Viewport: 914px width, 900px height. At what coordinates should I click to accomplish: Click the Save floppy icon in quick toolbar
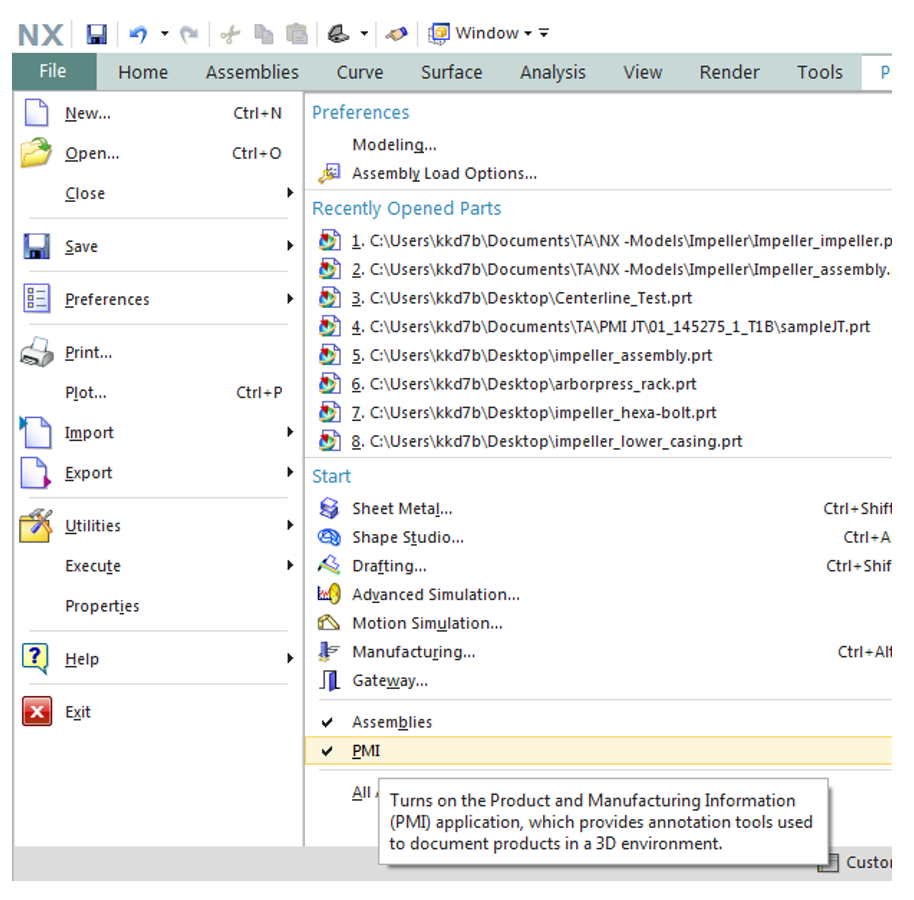coord(97,34)
